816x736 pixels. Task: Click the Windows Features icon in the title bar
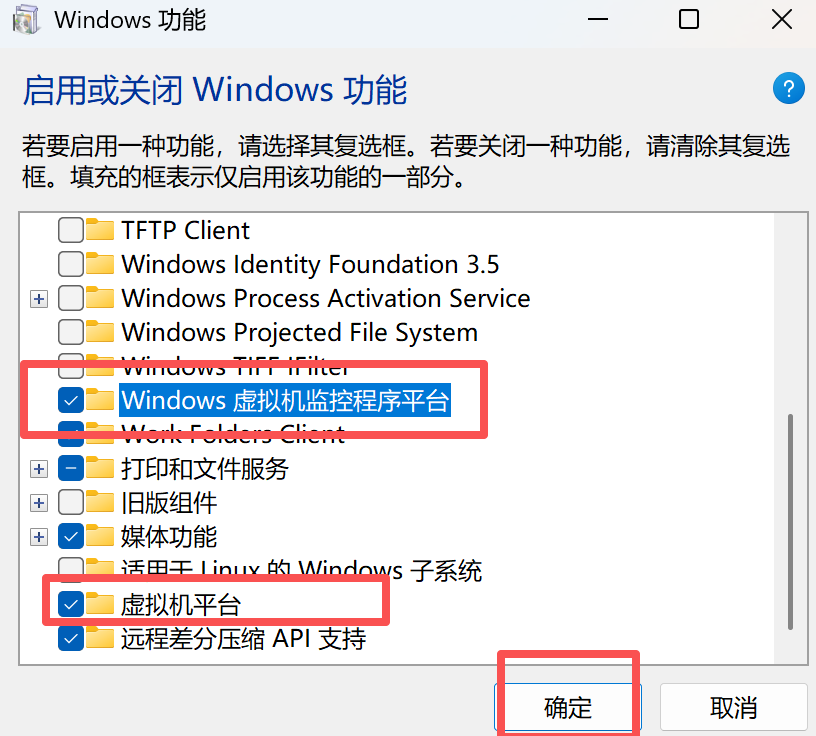click(26, 19)
